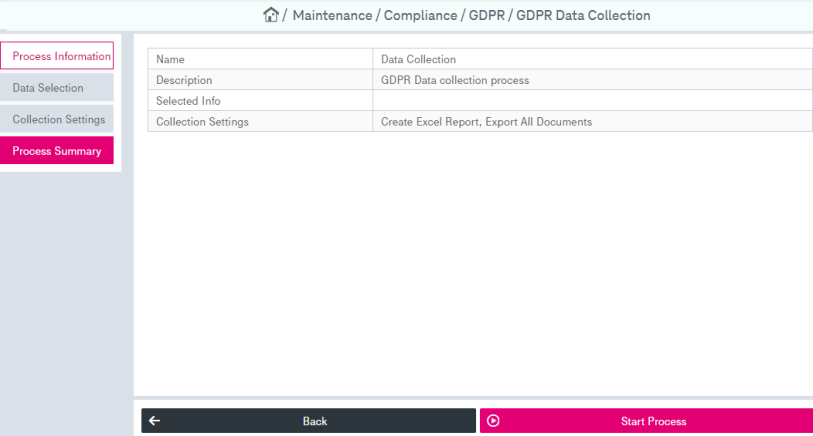Select the Process Summary step
Screen dimensions: 813x436
(x=57, y=151)
